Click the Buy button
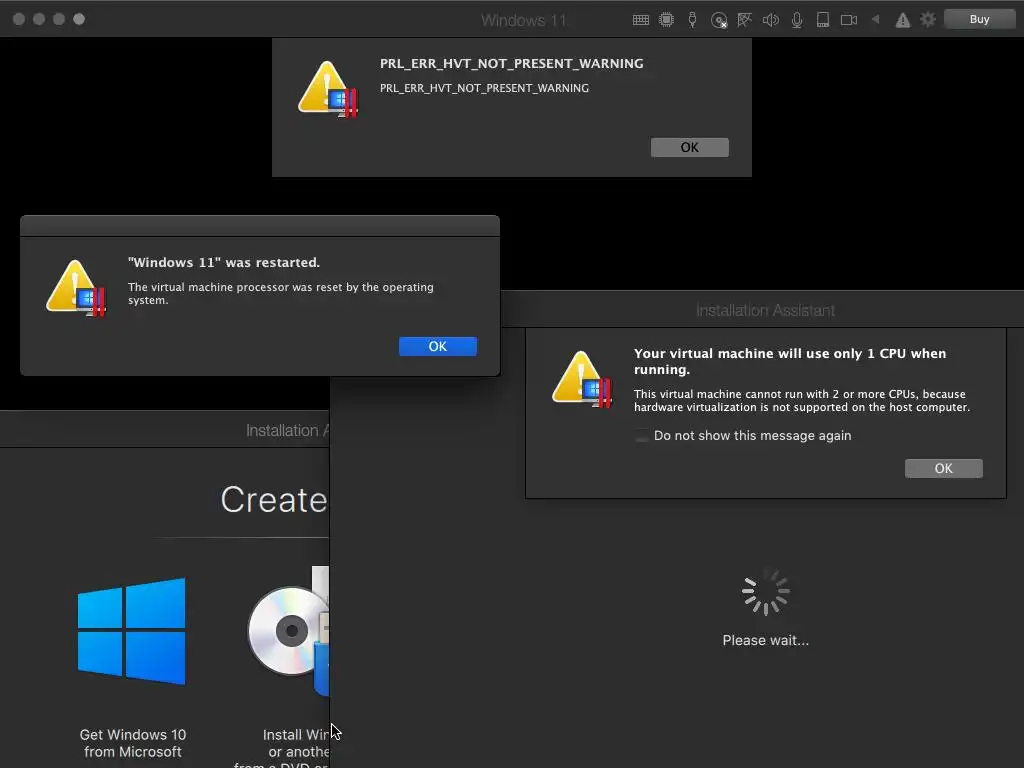The height and width of the screenshot is (768, 1024). tap(980, 19)
